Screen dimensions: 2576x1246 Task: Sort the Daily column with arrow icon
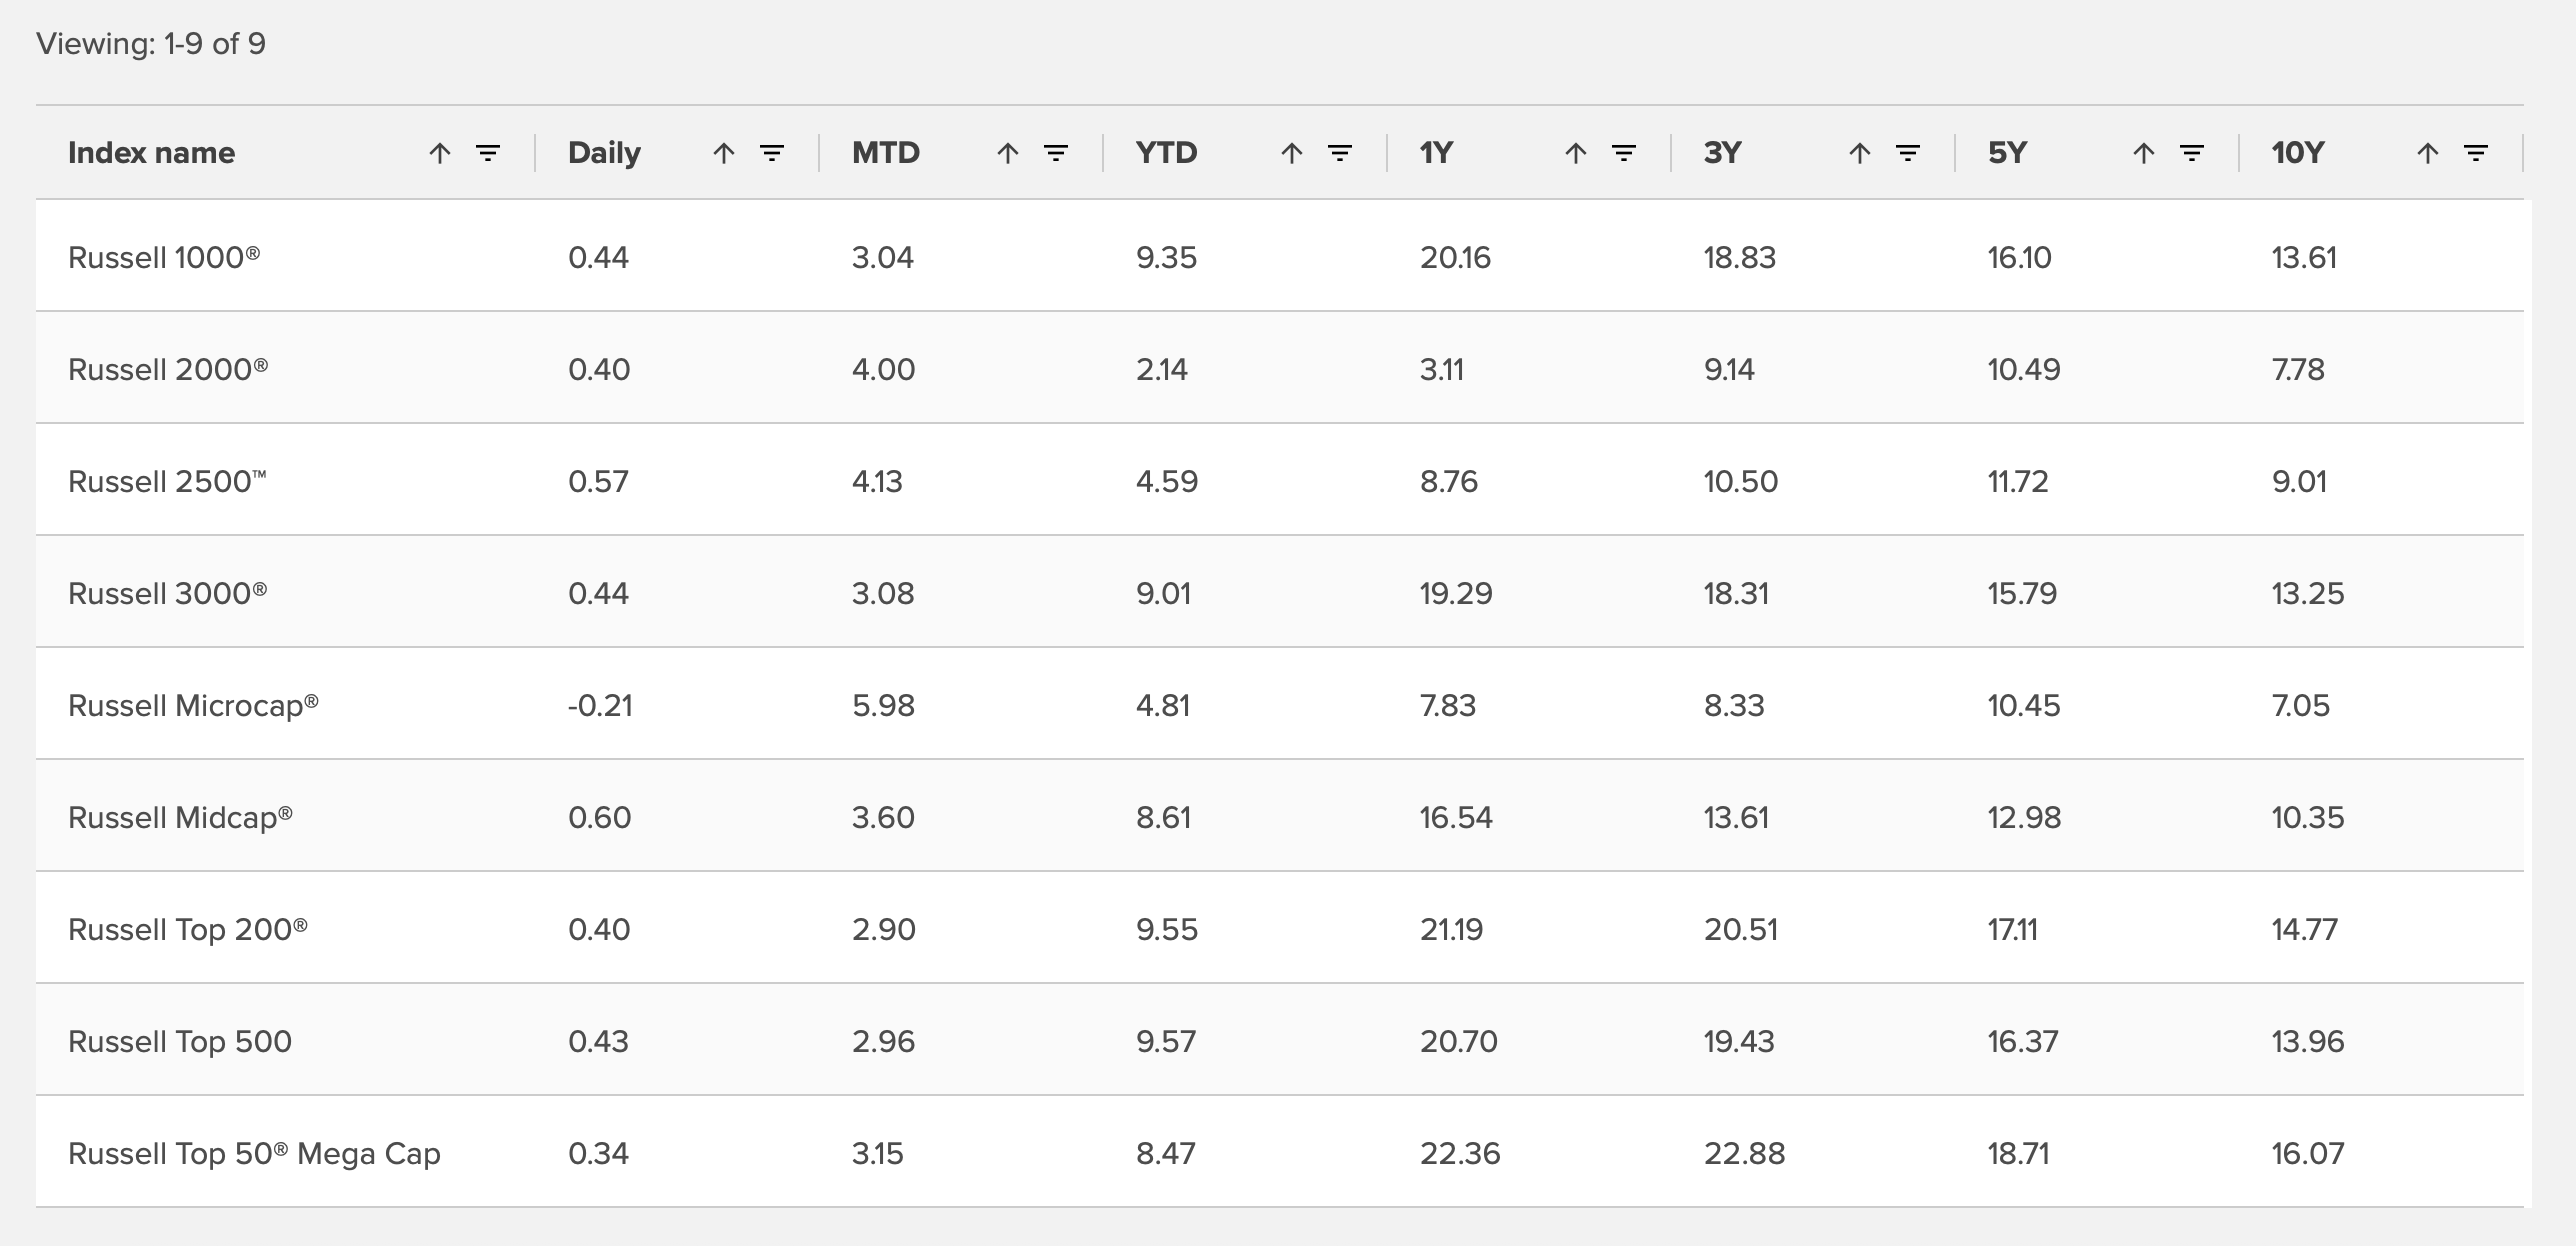coord(724,153)
